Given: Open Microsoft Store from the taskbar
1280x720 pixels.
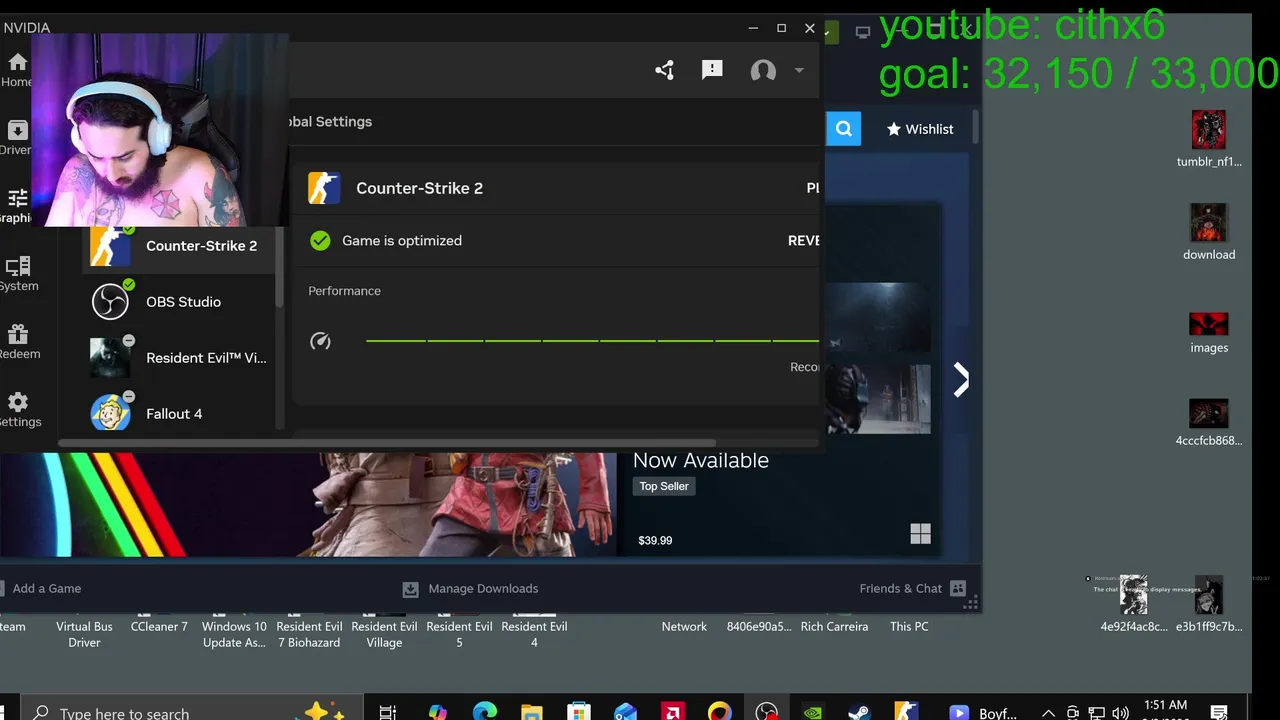Looking at the screenshot, I should (x=579, y=712).
